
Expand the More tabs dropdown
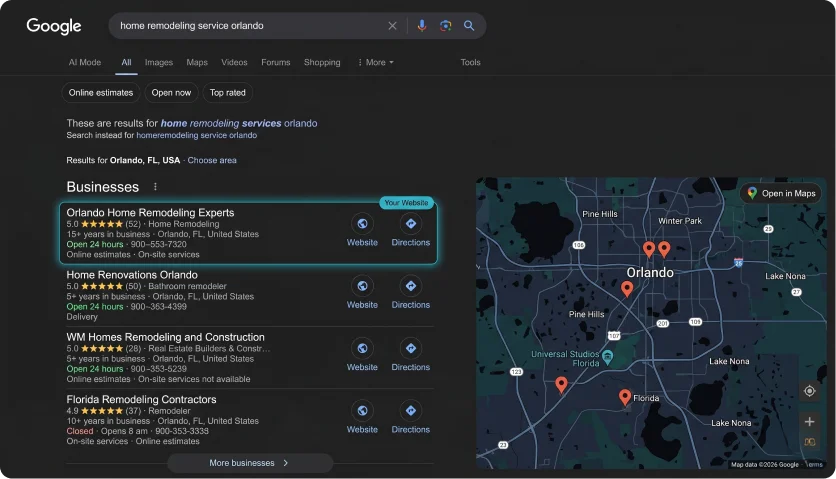click(376, 62)
